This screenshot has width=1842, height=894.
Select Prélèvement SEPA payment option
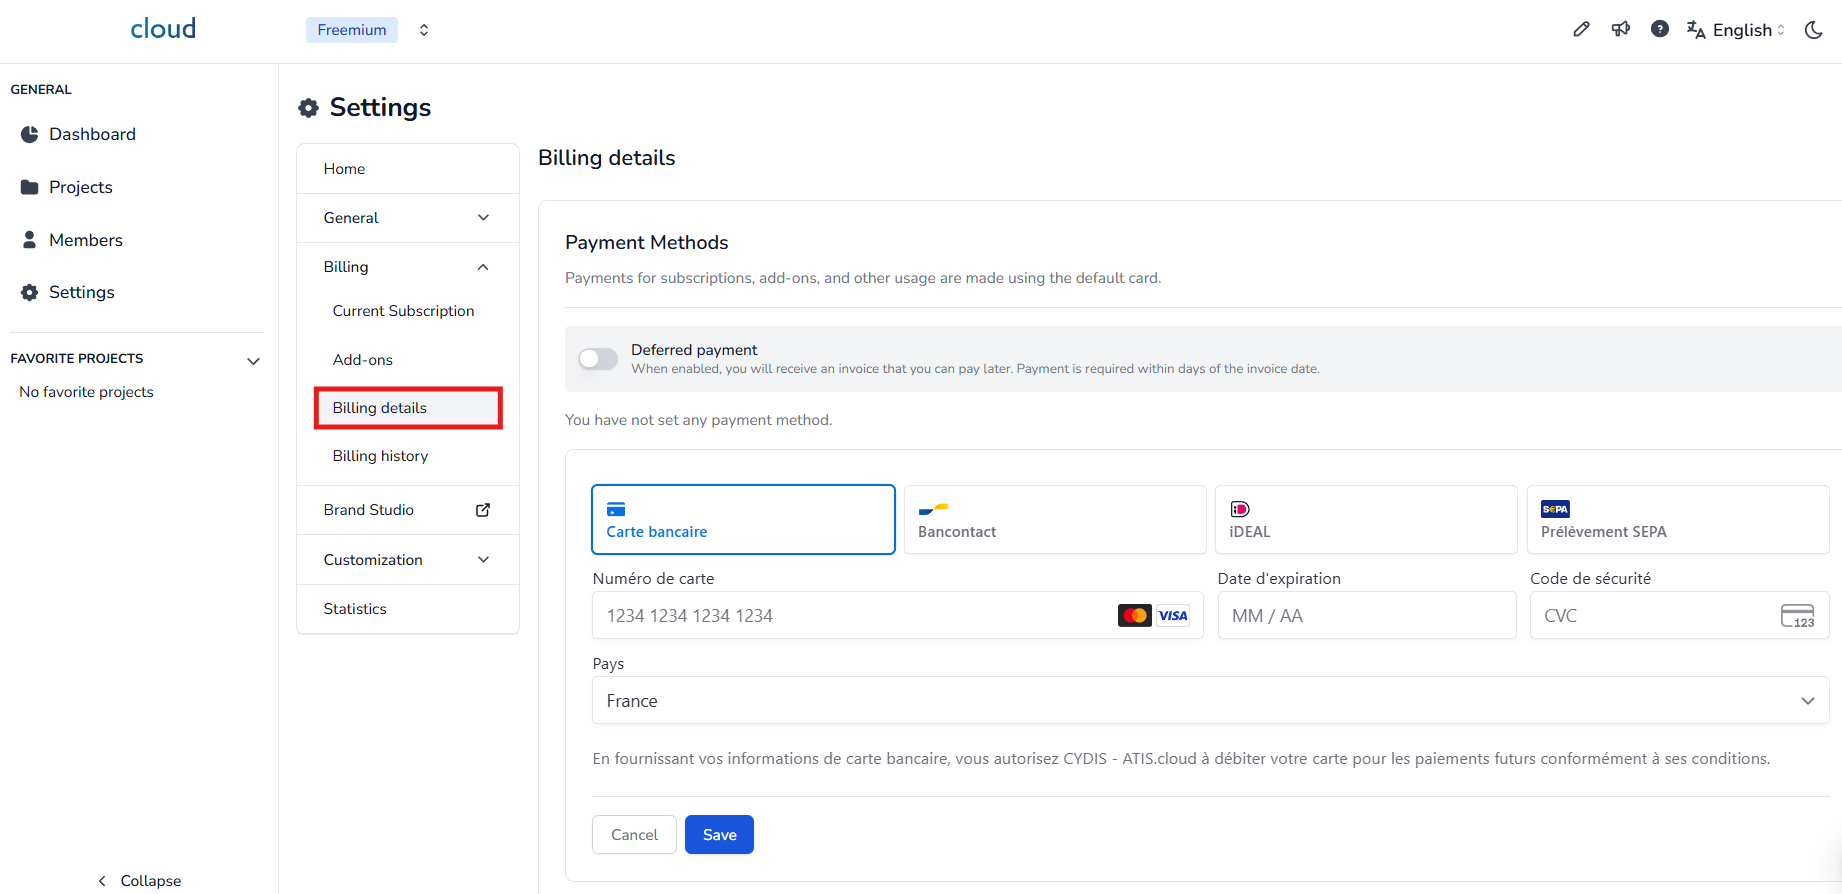[1677, 520]
